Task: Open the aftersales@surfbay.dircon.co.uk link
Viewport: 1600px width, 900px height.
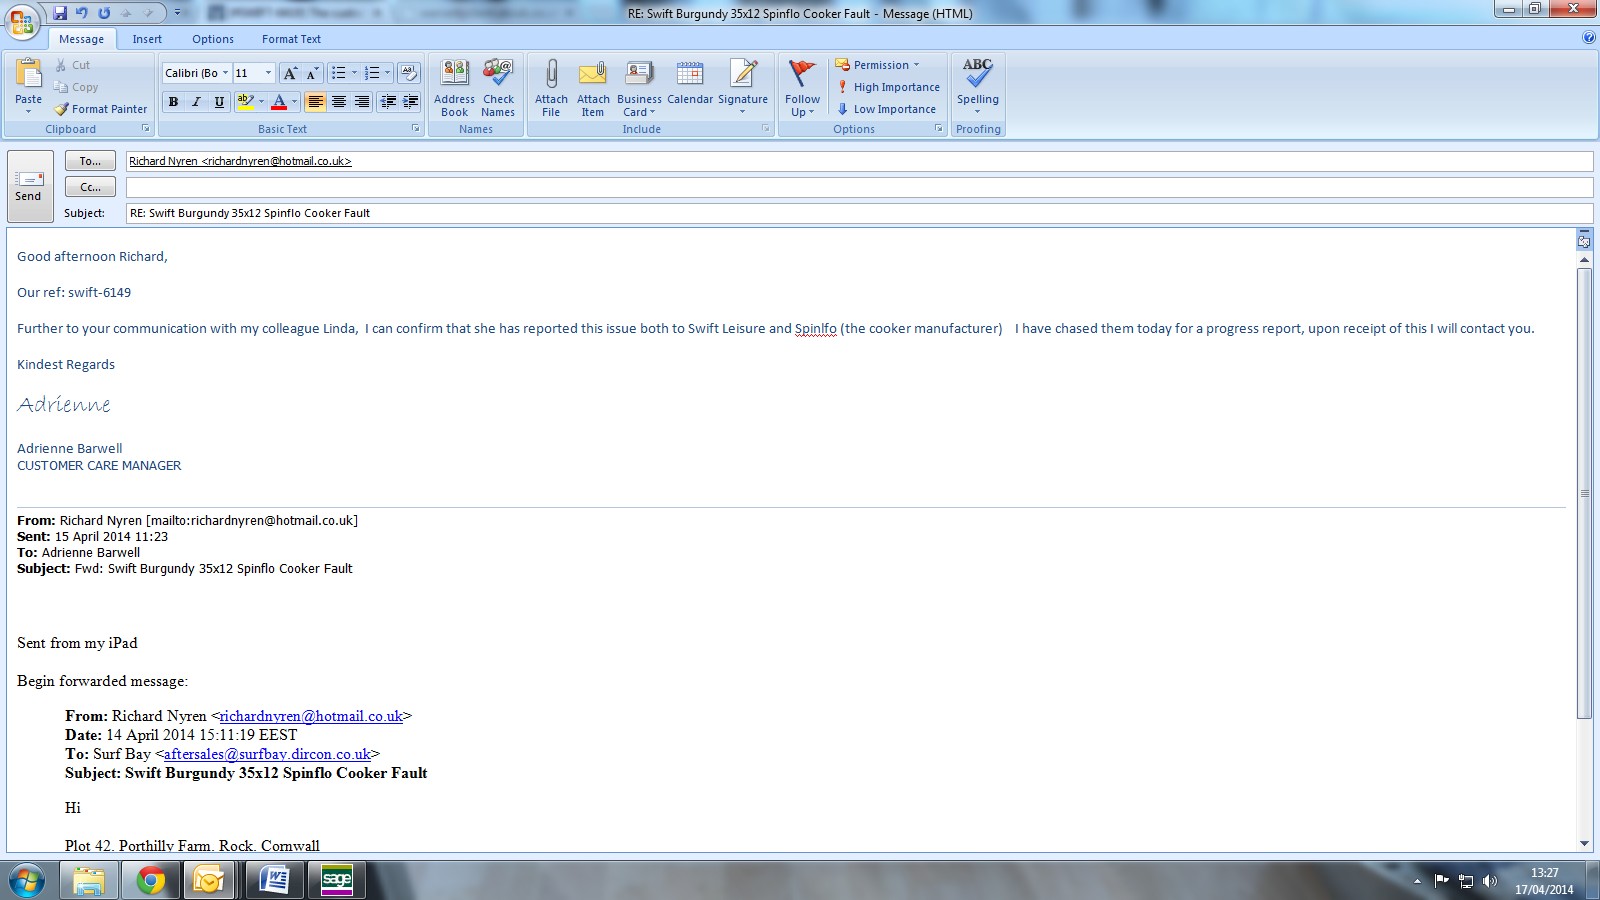Action: tap(267, 754)
